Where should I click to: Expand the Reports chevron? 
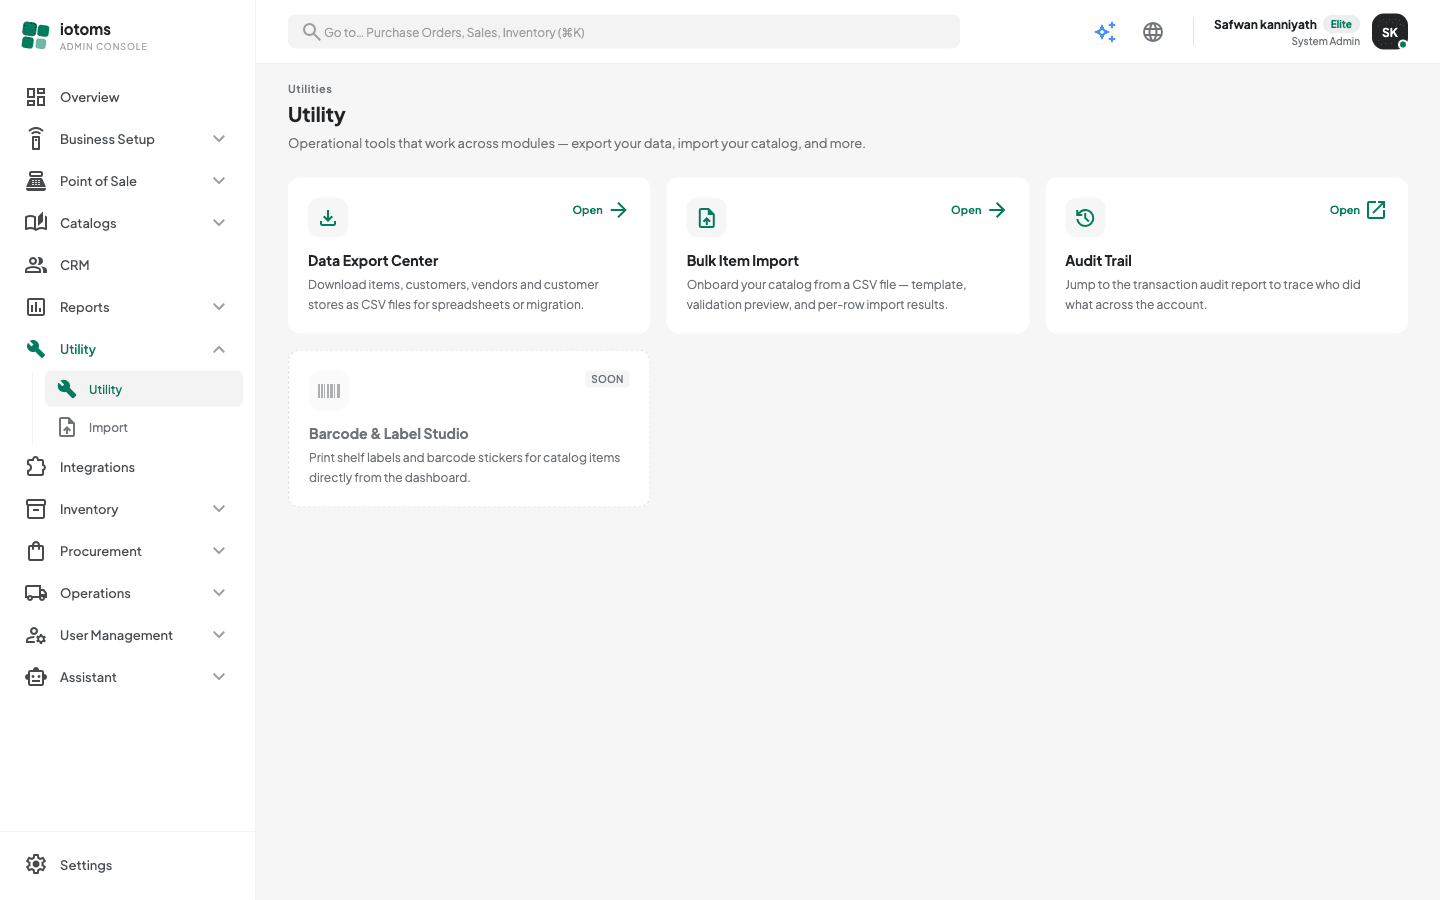[219, 307]
